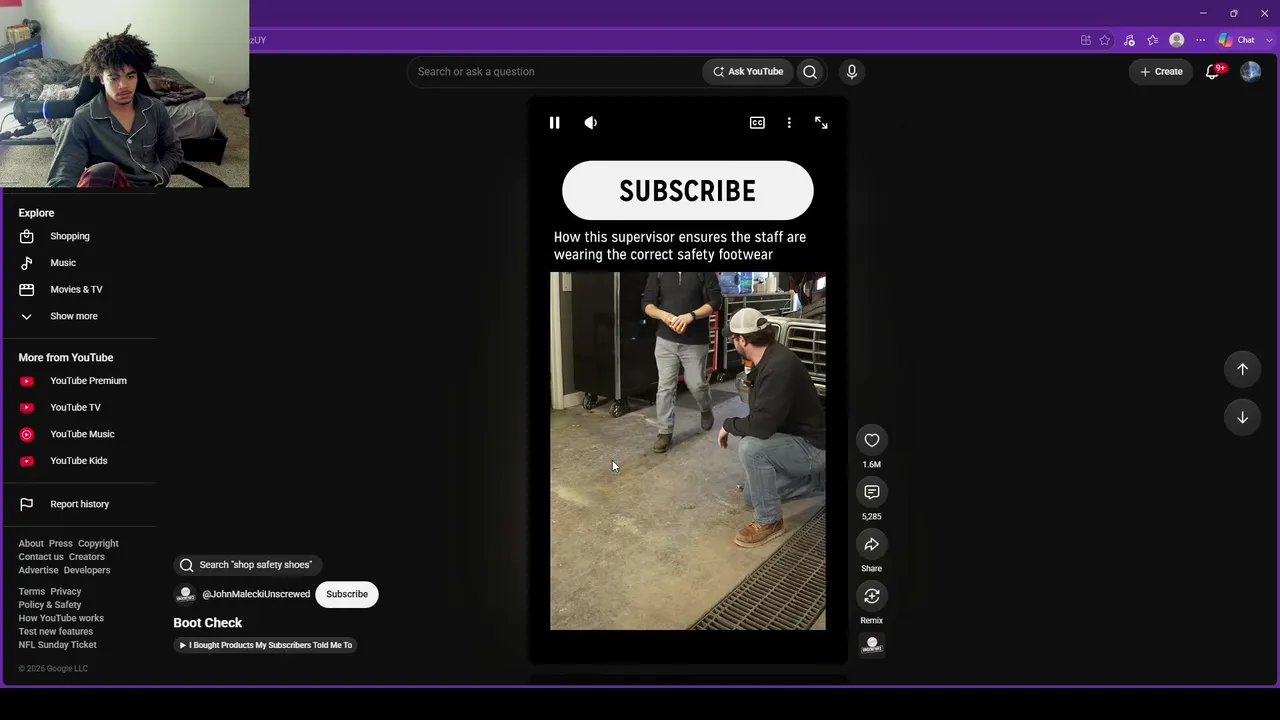Follow the Advertise footer link
This screenshot has width=1280, height=720.
pyautogui.click(x=38, y=570)
